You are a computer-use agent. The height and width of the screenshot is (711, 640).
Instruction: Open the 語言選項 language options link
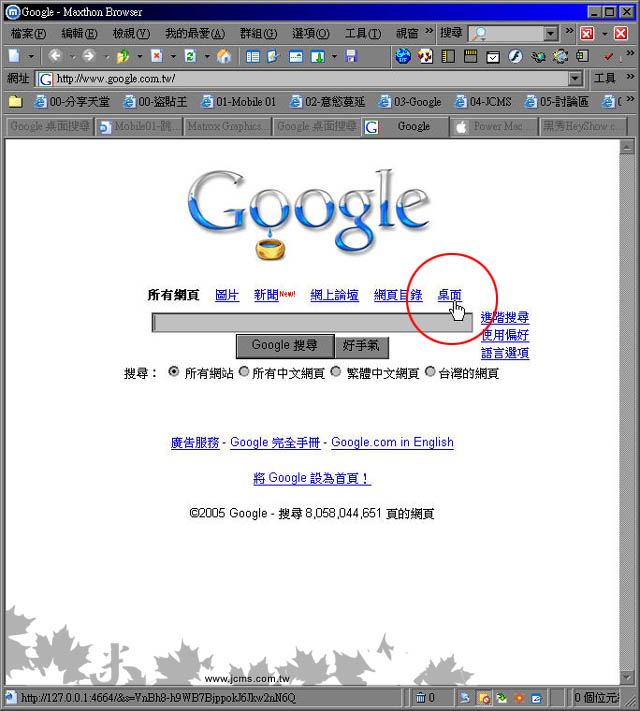point(505,353)
